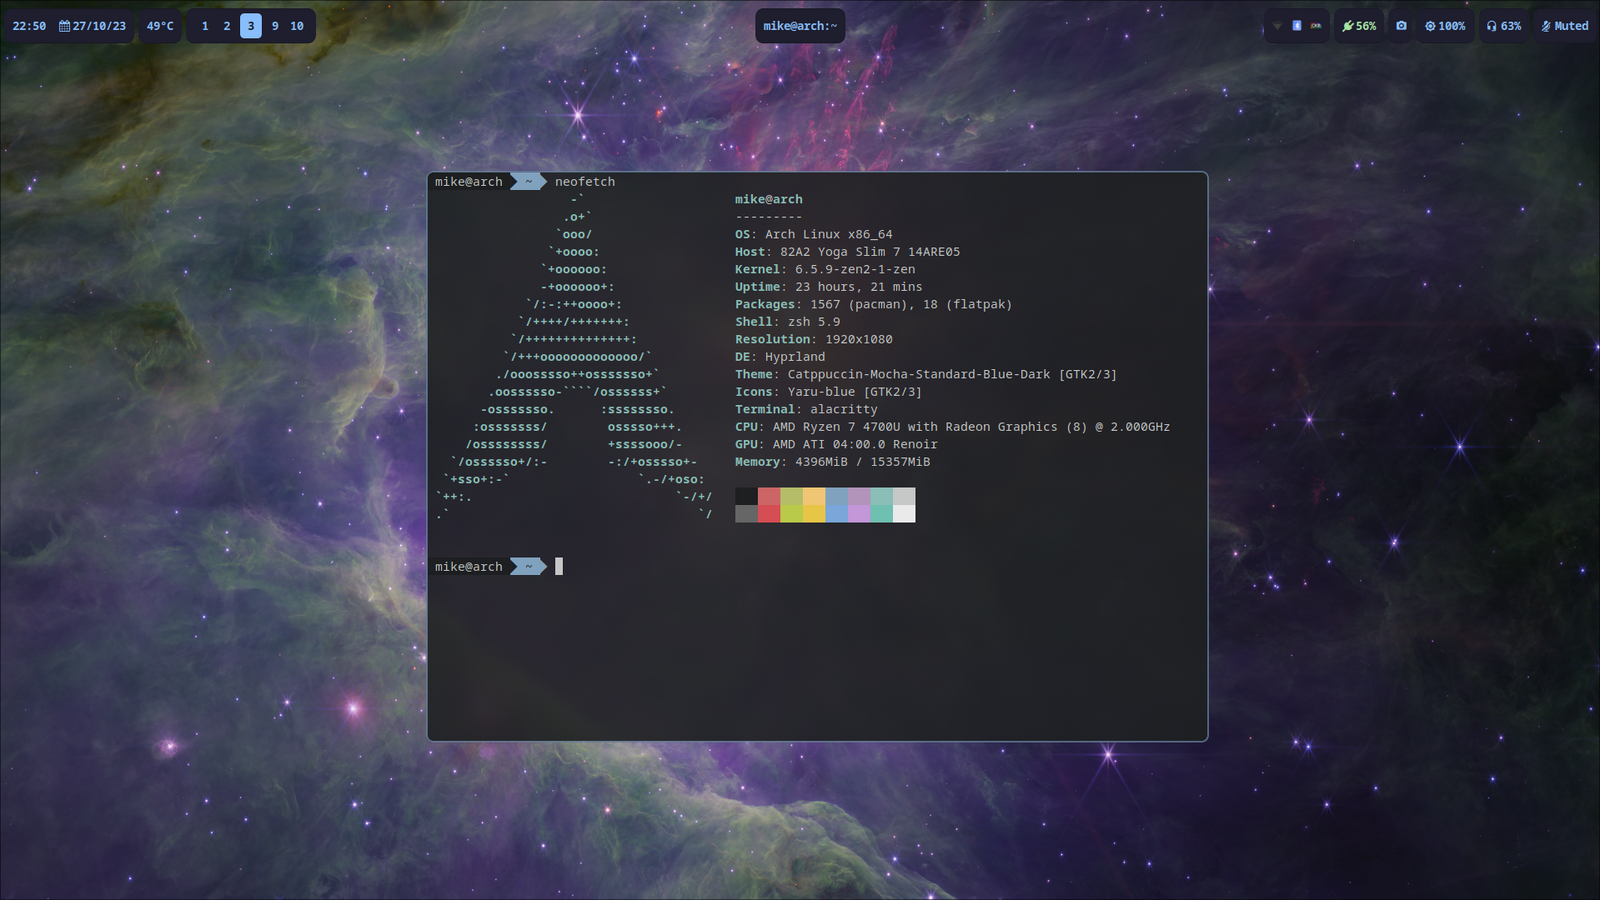
Task: Click the Arch Linux ASCII logo
Action: coord(574,356)
